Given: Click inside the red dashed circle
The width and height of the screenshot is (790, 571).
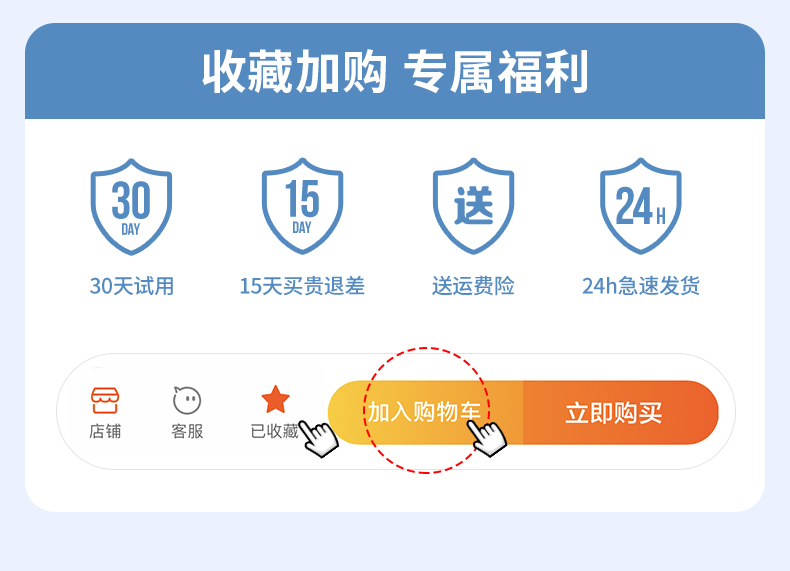Looking at the screenshot, I should pos(426,410).
